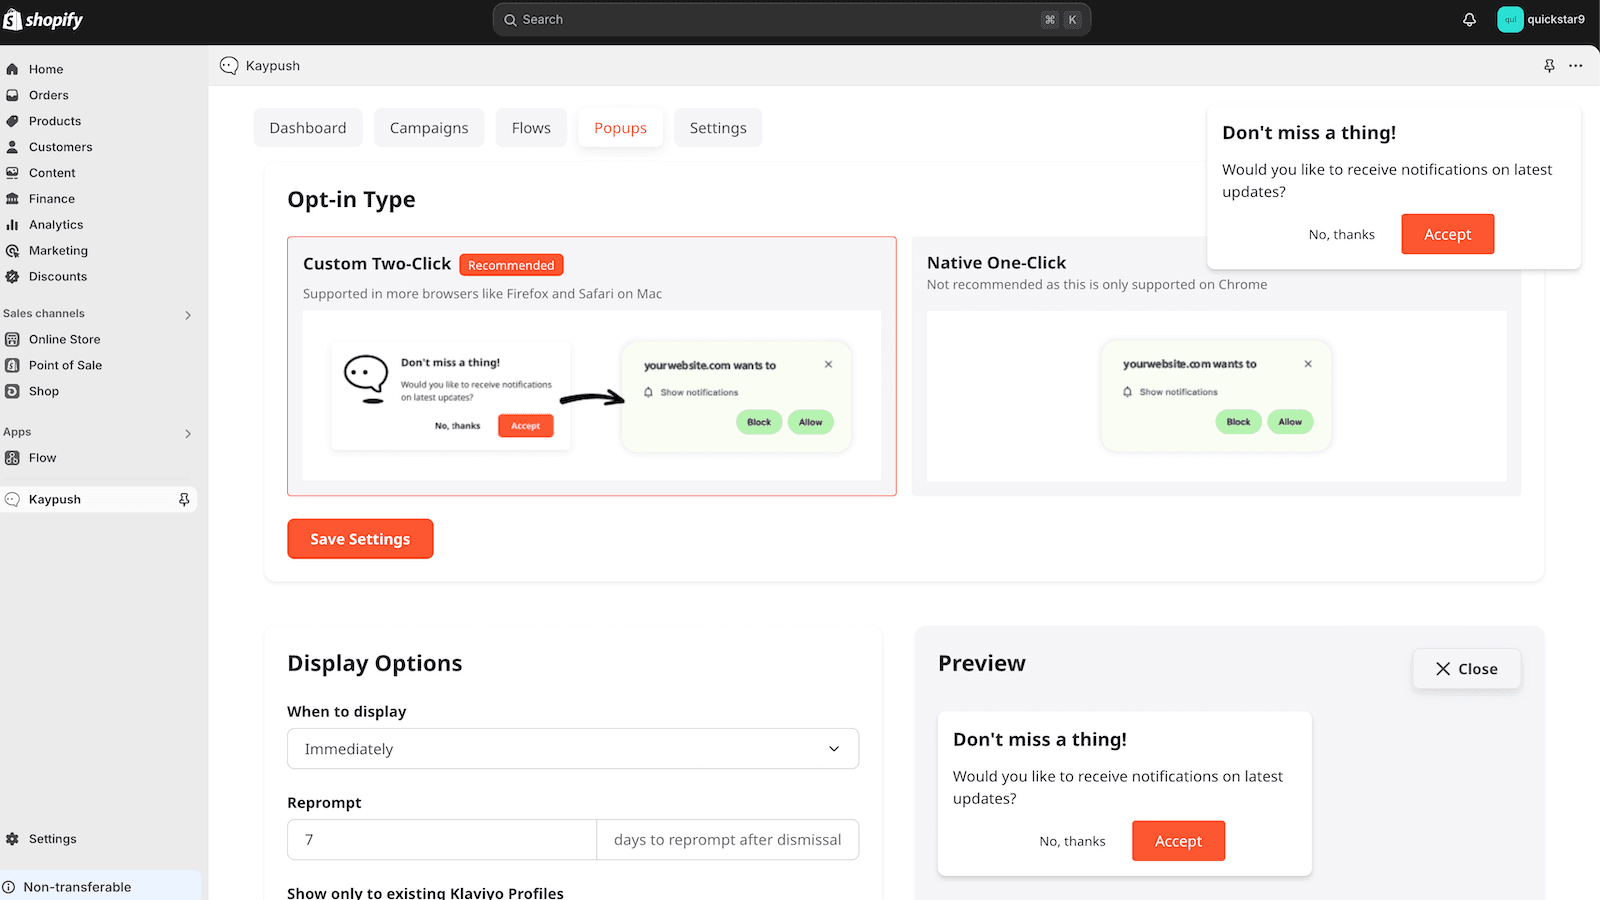Expand the Sales channels section
1600x900 pixels.
[187, 315]
